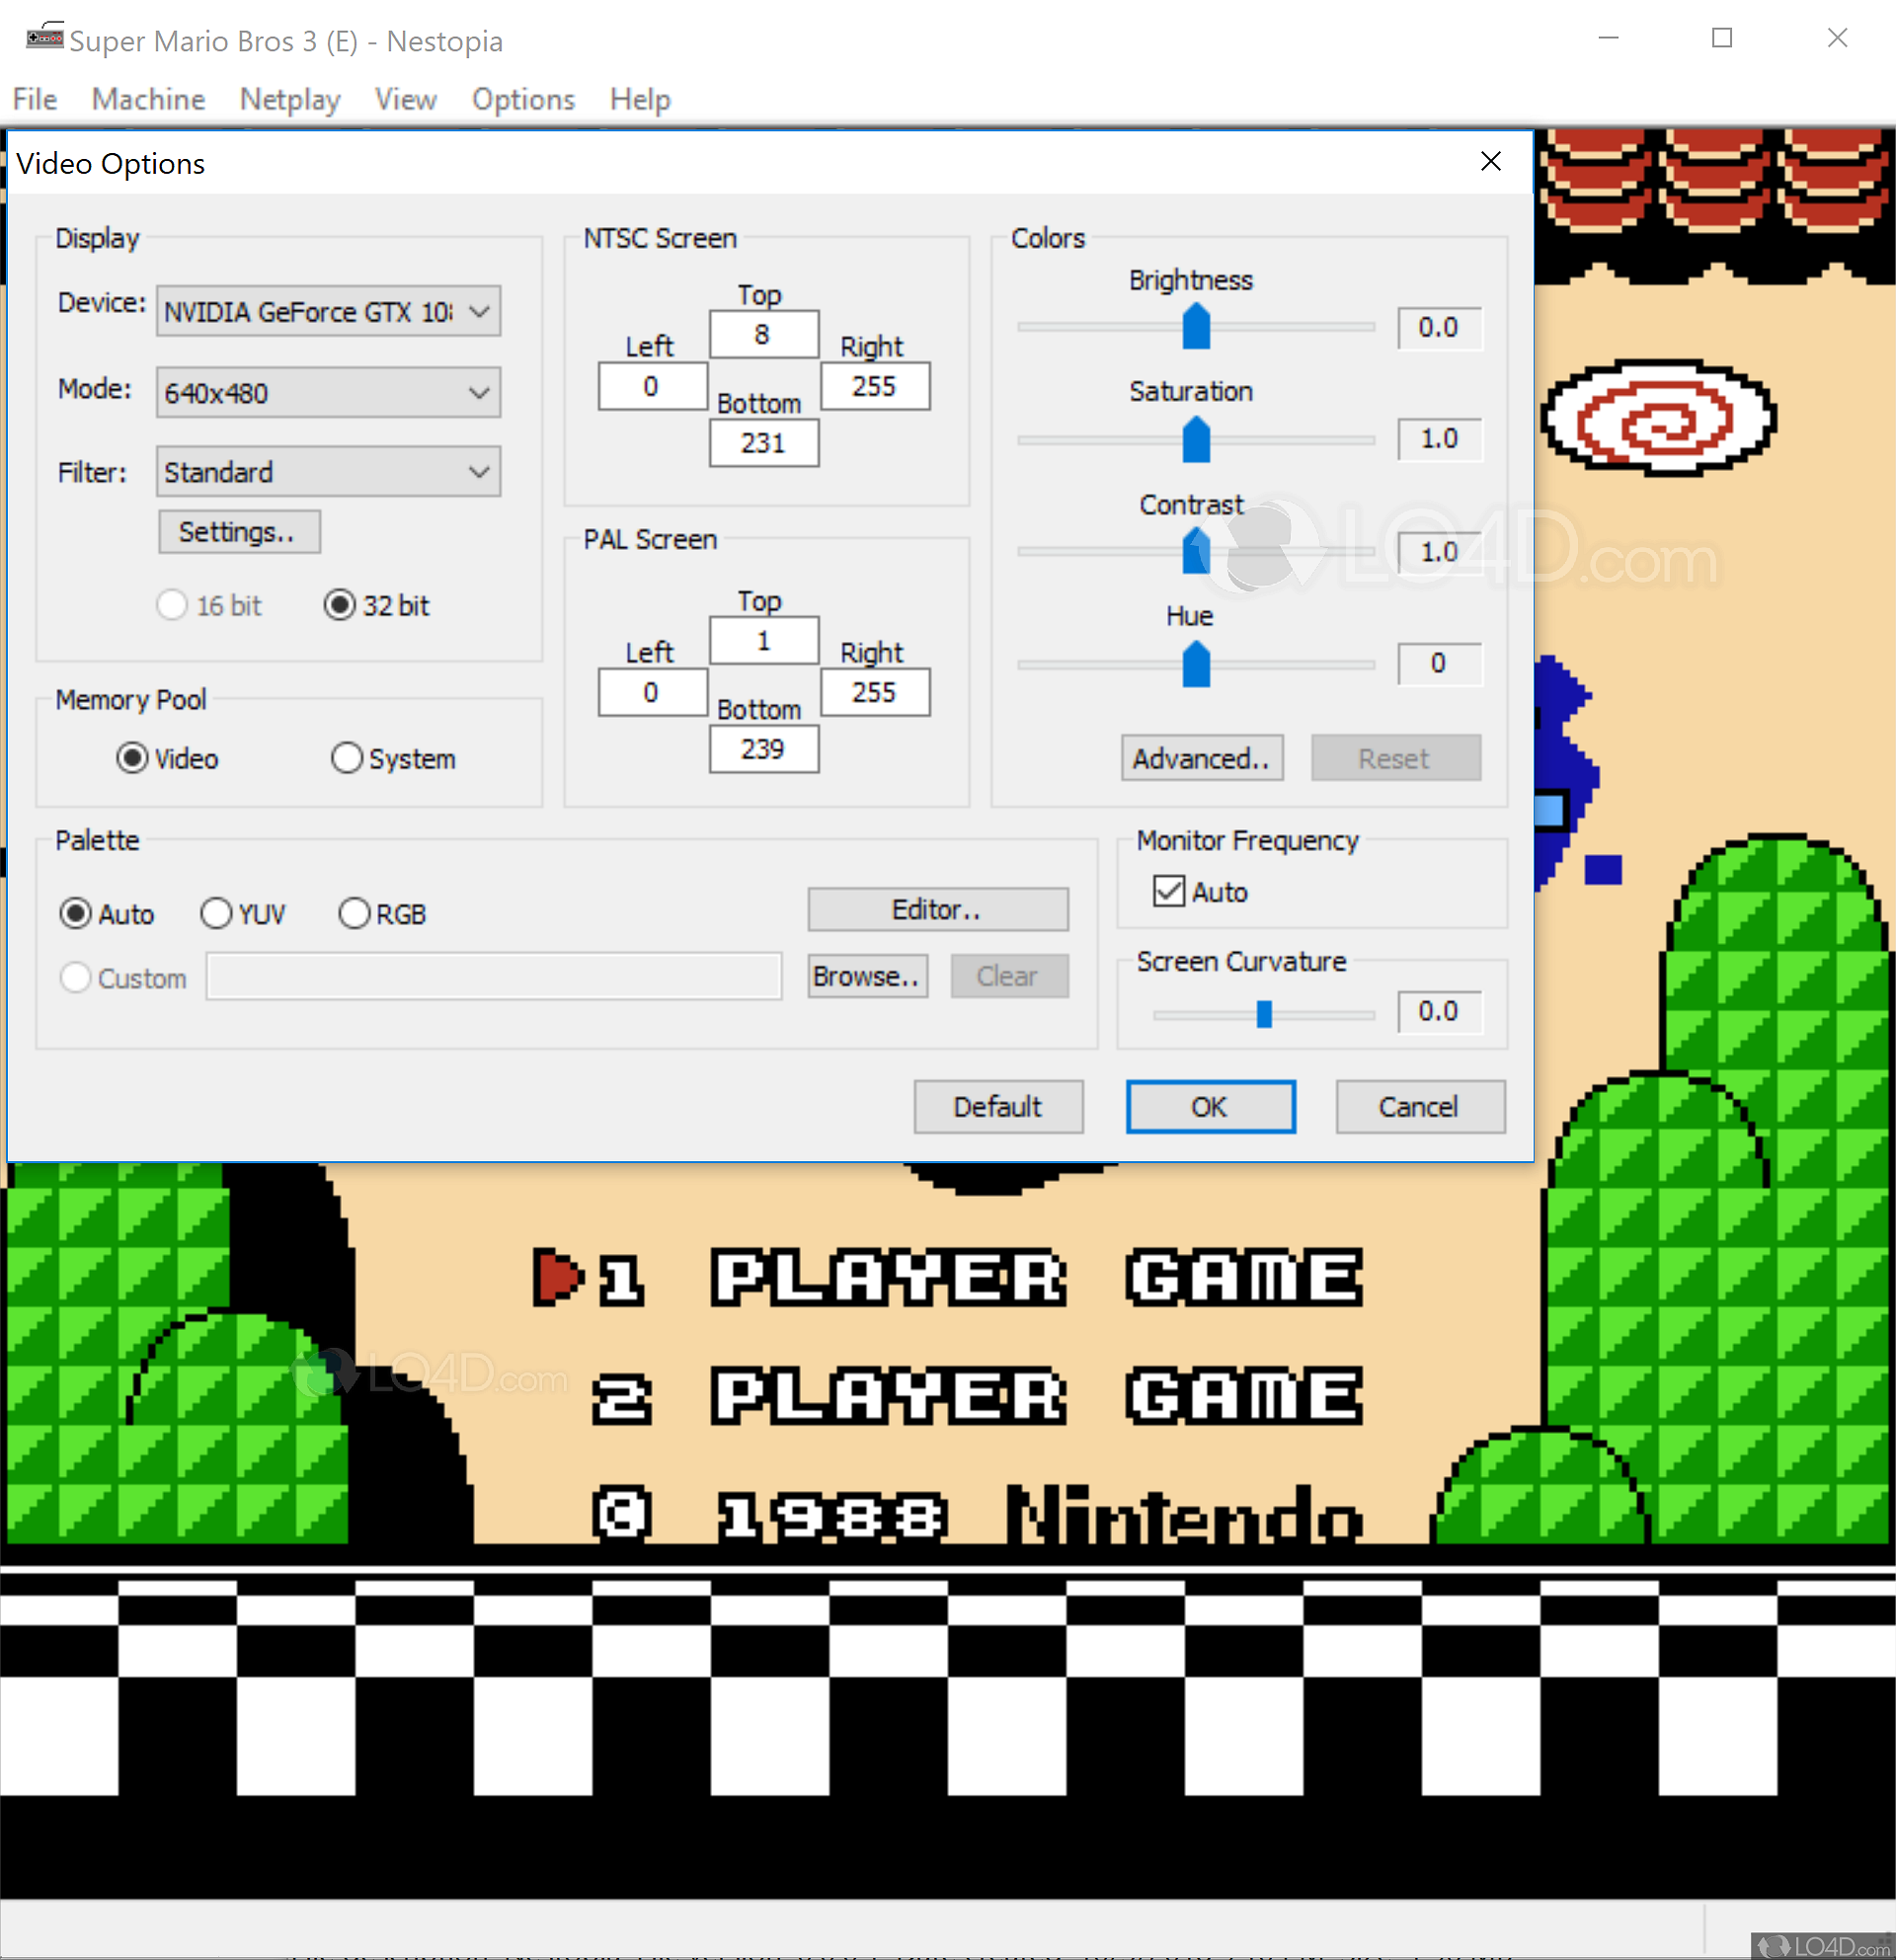Click NTSC Screen Bottom value 231
The image size is (1896, 1960).
pos(764,443)
